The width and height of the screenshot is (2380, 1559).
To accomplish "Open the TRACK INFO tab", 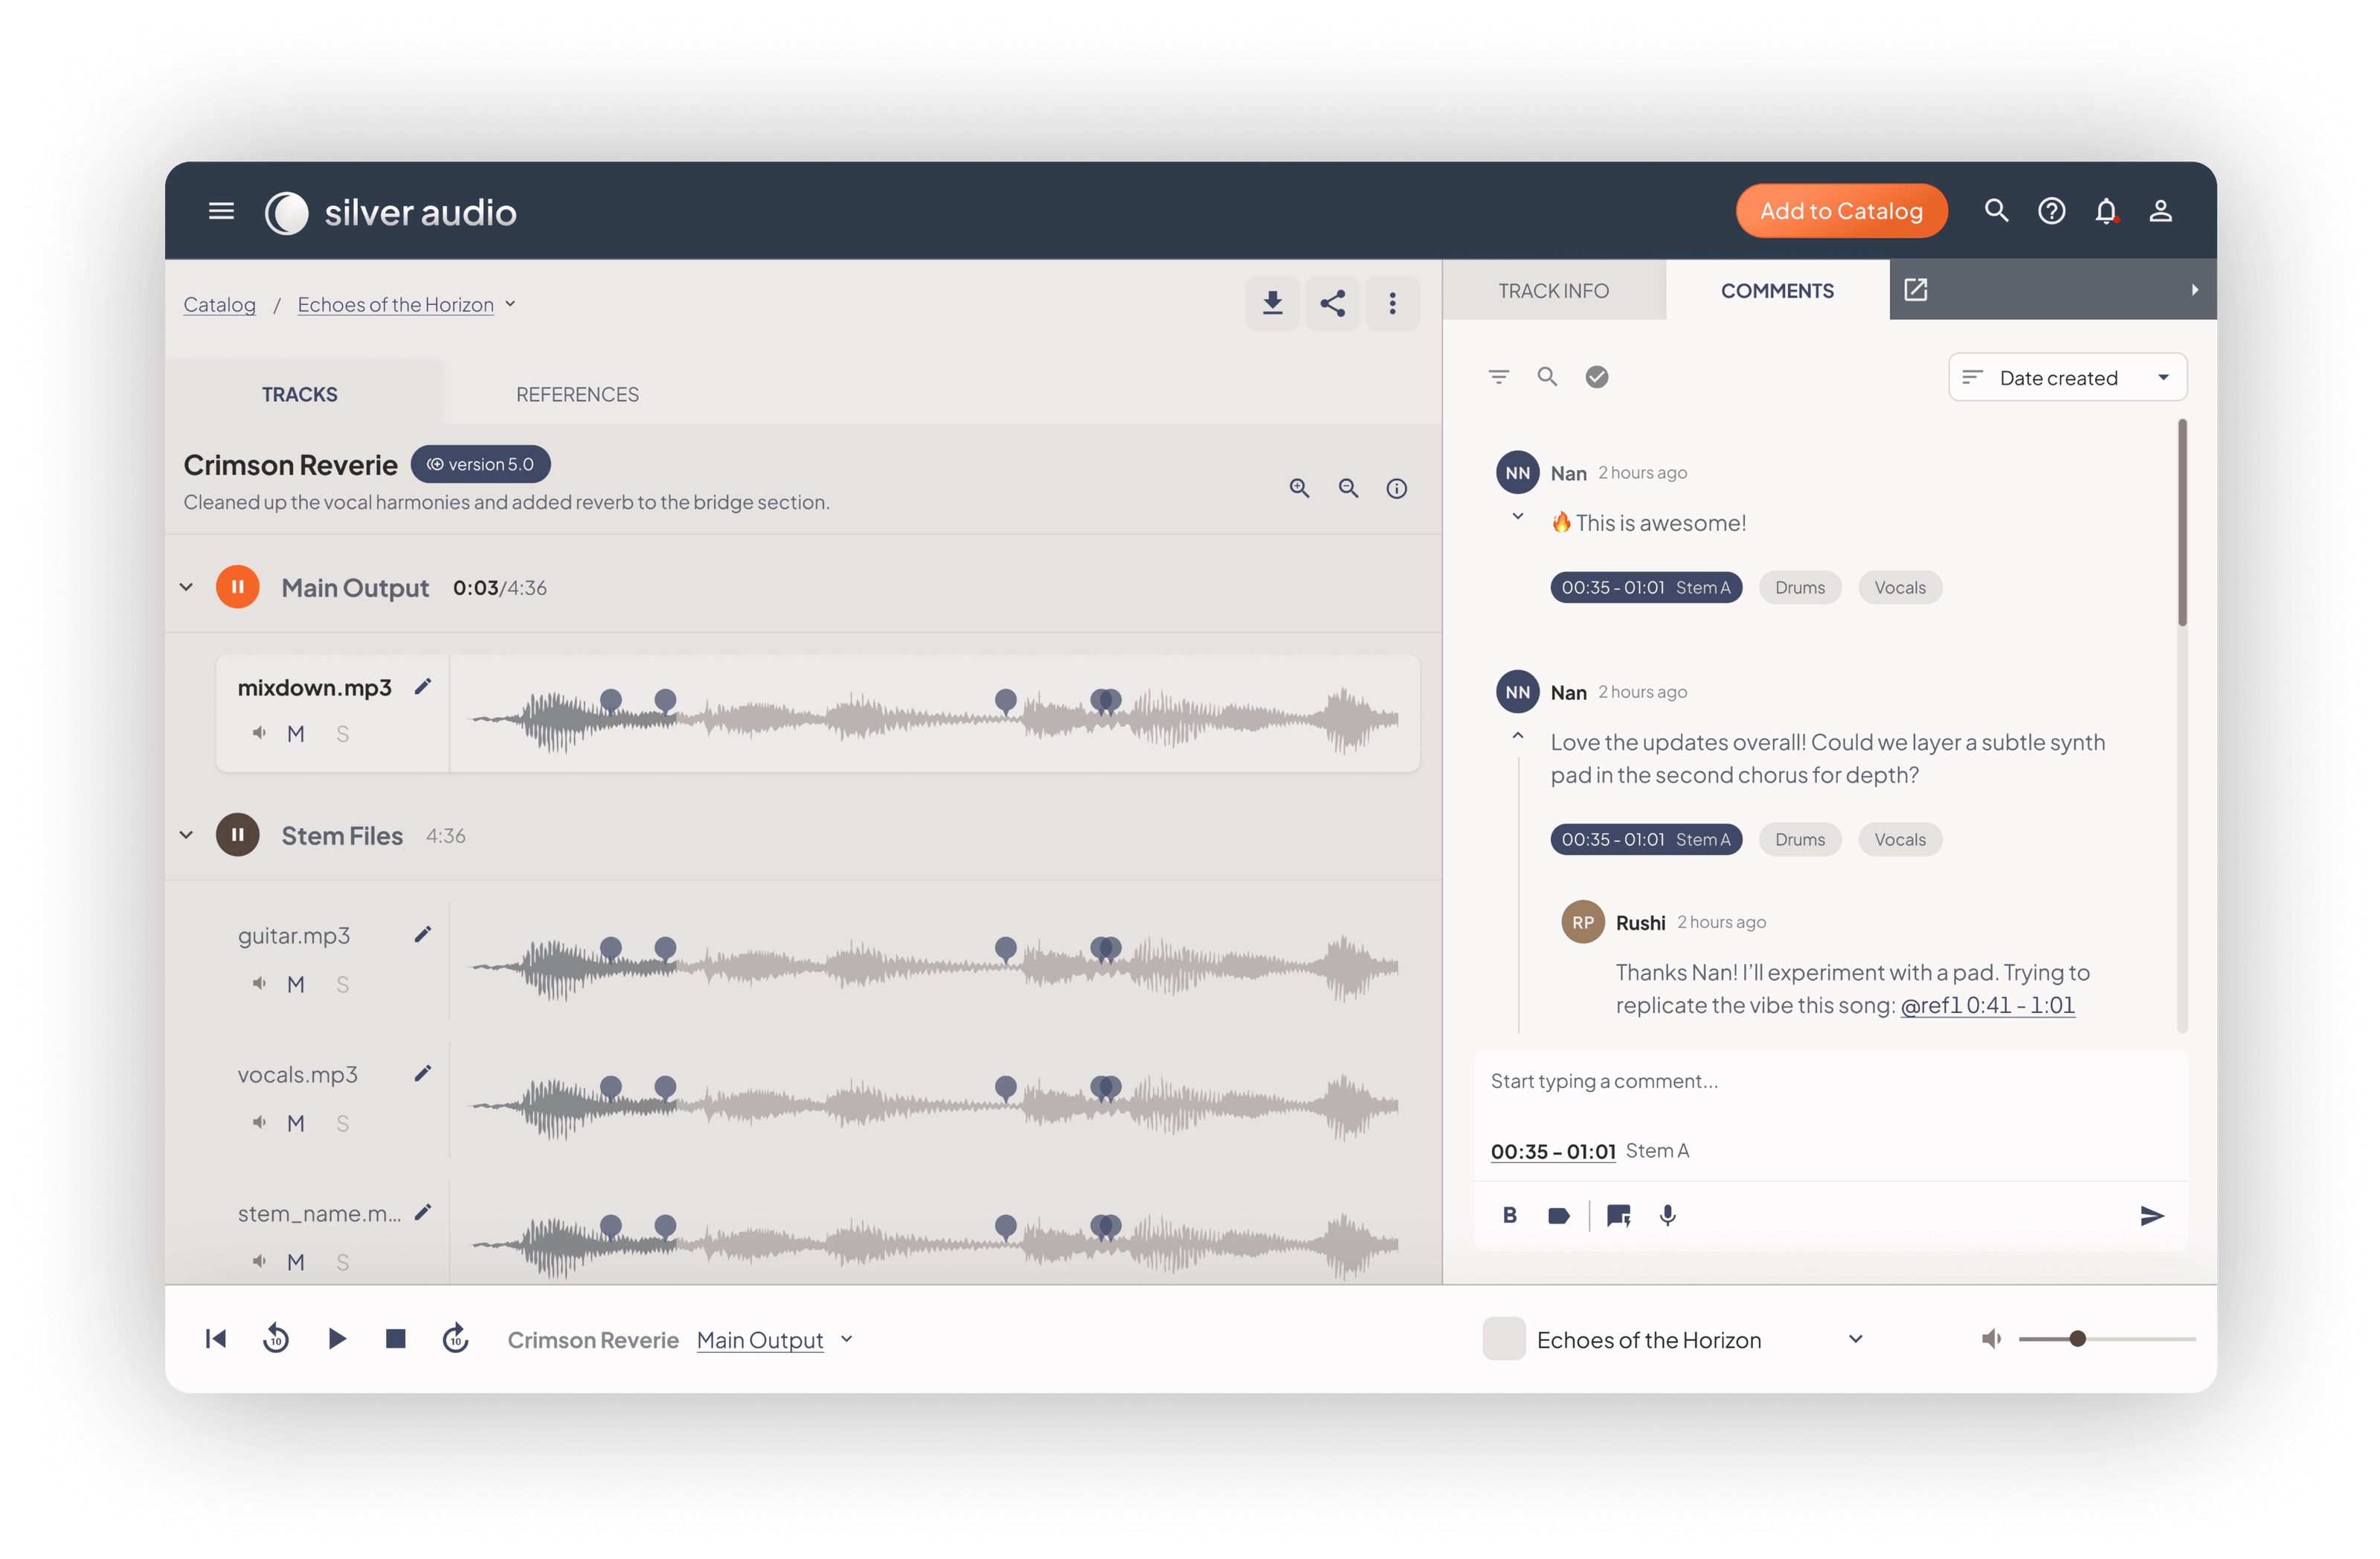I will click(x=1553, y=291).
